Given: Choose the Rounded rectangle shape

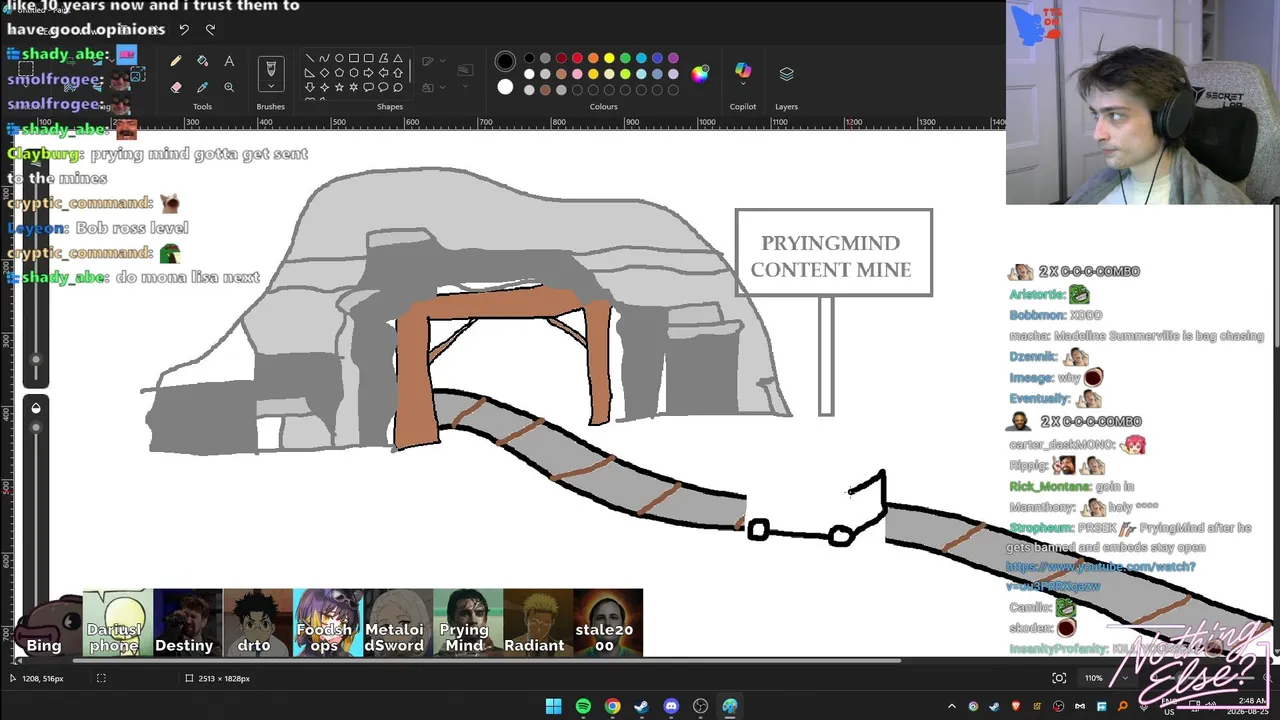Looking at the screenshot, I should (368, 58).
